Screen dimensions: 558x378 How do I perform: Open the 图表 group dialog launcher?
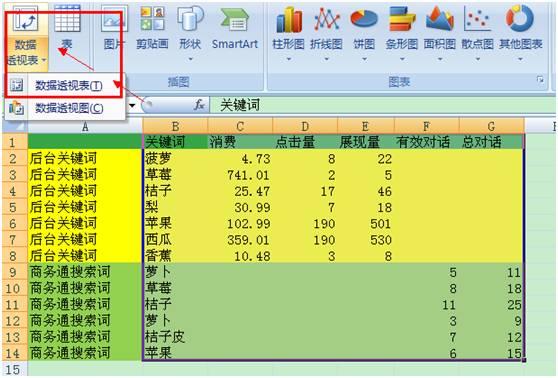(540, 80)
